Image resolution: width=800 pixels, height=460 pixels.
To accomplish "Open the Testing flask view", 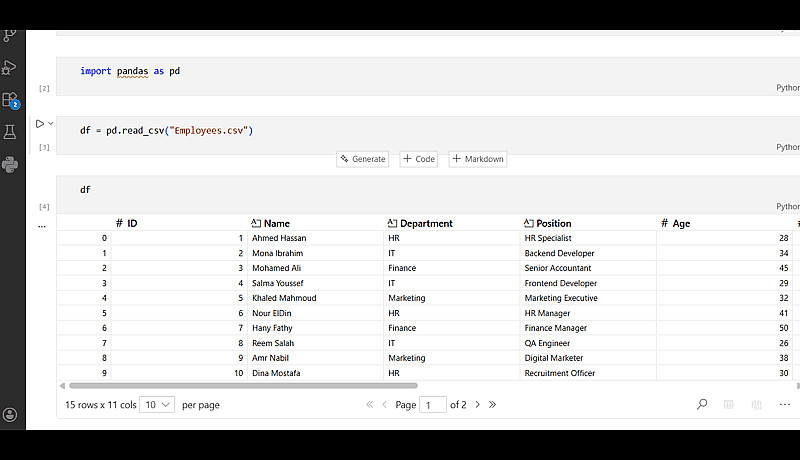I will point(10,132).
